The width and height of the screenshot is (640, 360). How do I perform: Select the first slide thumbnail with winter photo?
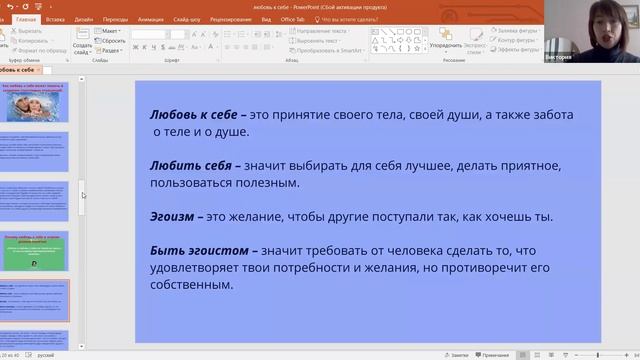point(34,102)
